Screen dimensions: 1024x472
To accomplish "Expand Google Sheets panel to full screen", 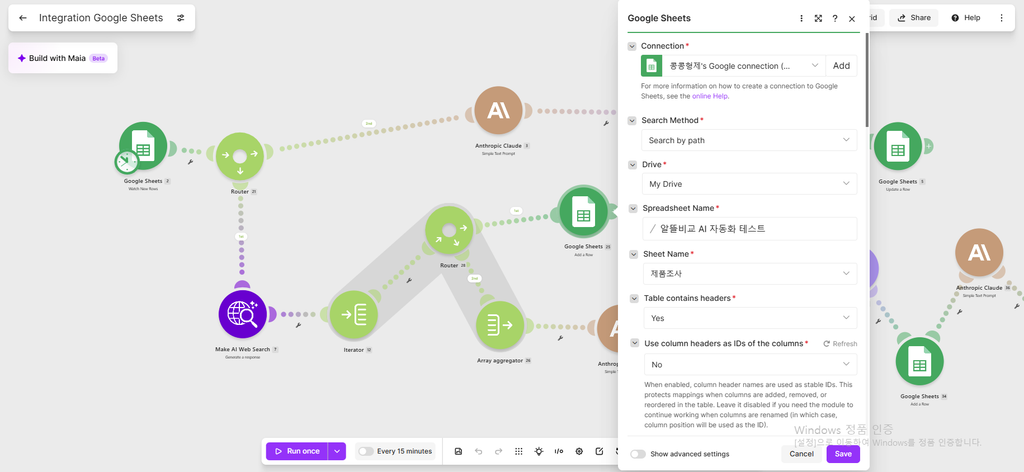I will coord(818,19).
